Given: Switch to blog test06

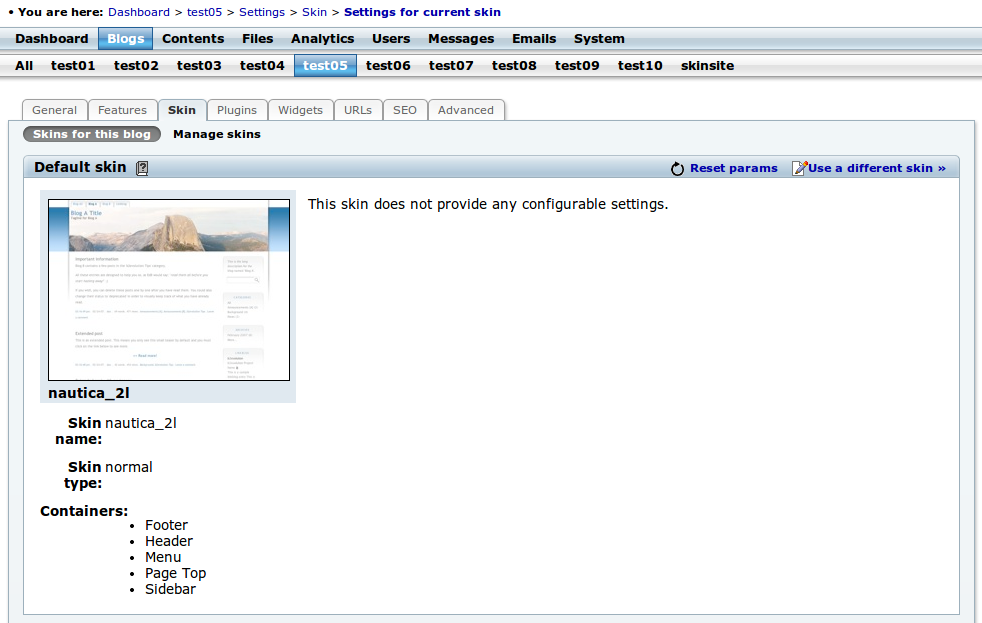Looking at the screenshot, I should click(388, 66).
